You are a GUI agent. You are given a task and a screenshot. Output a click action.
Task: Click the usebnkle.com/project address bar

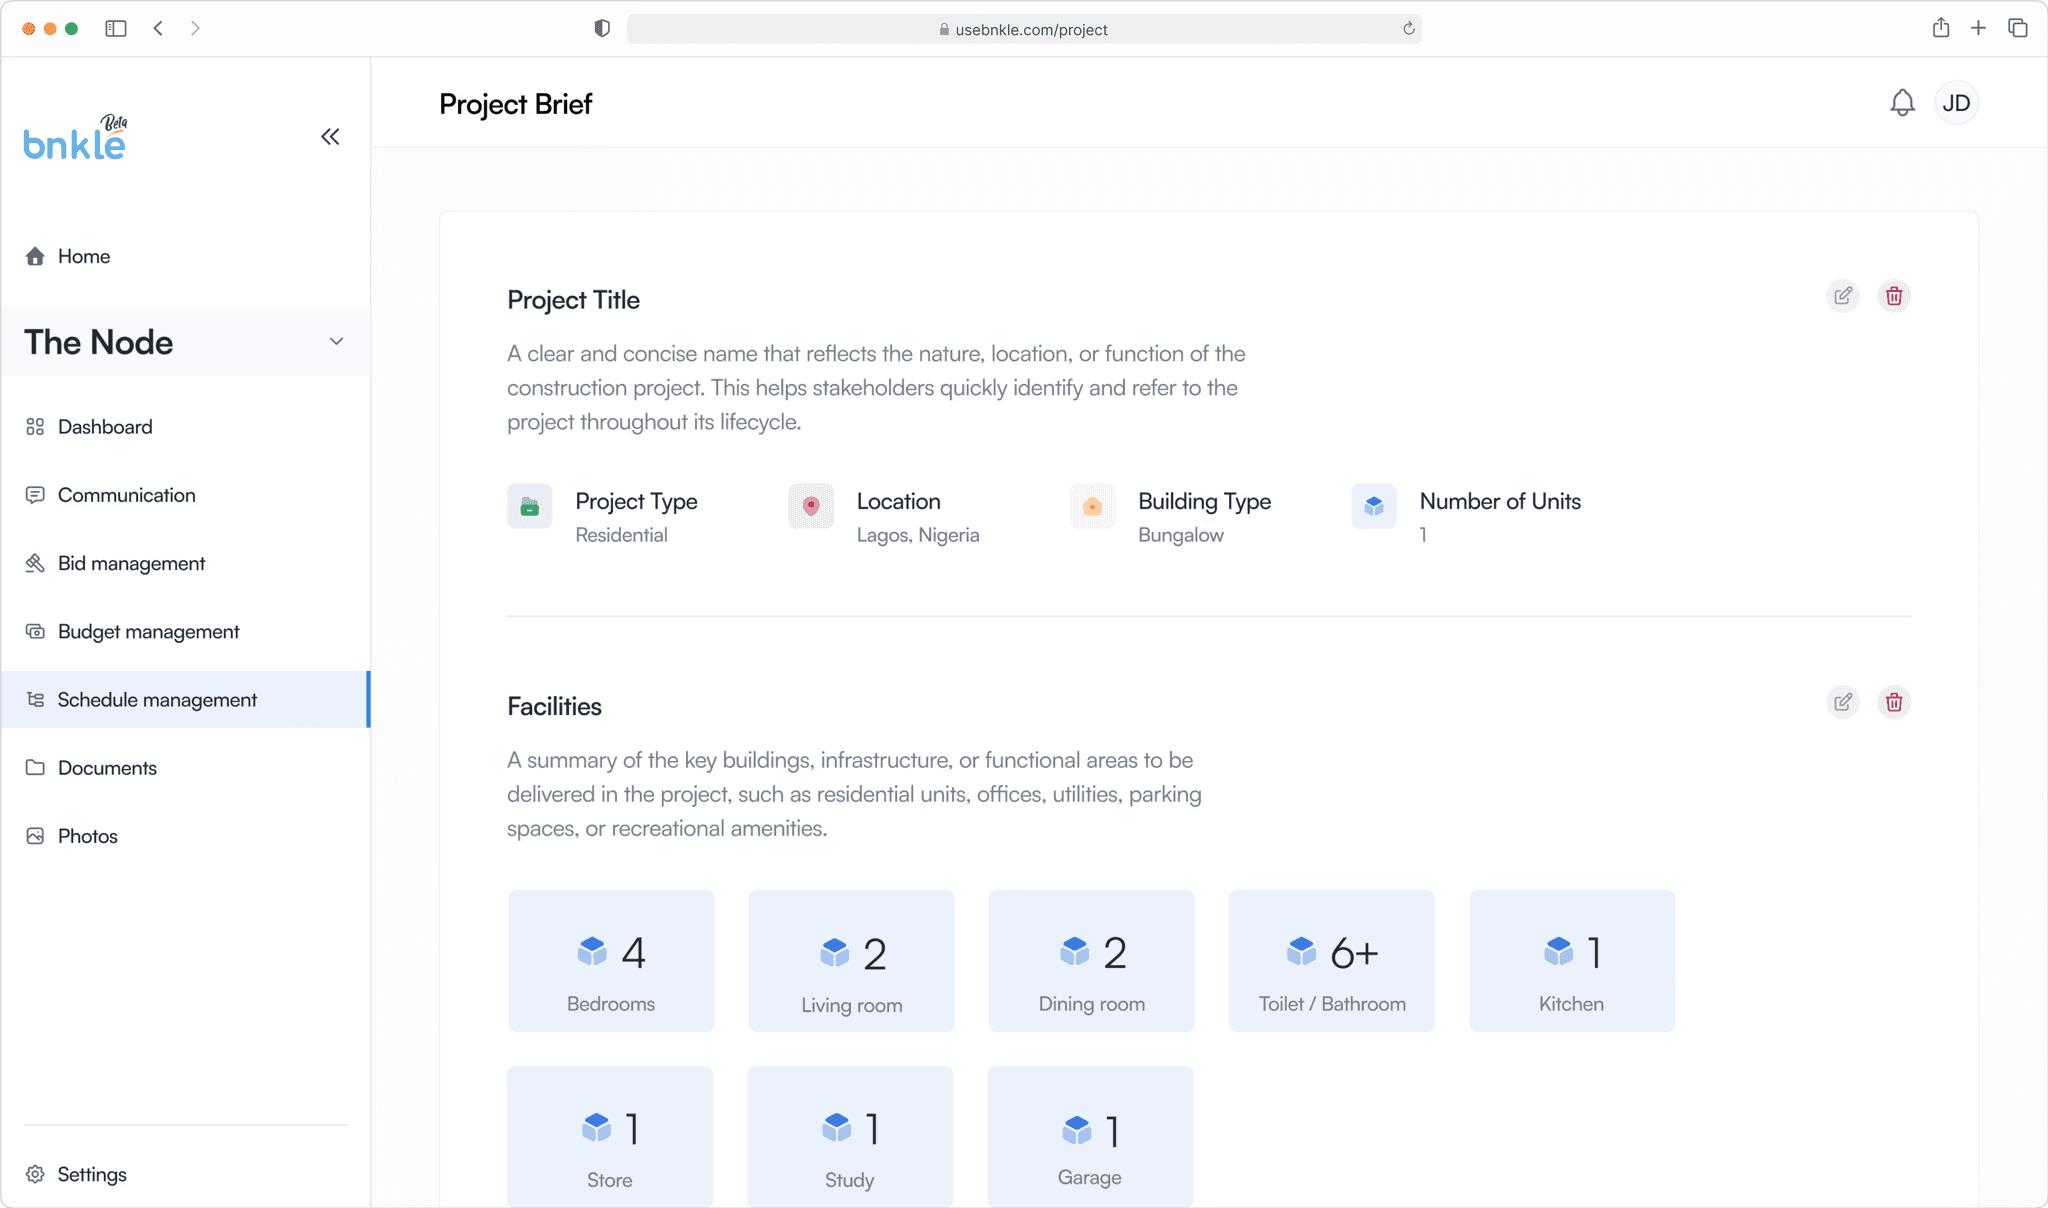pos(1024,29)
